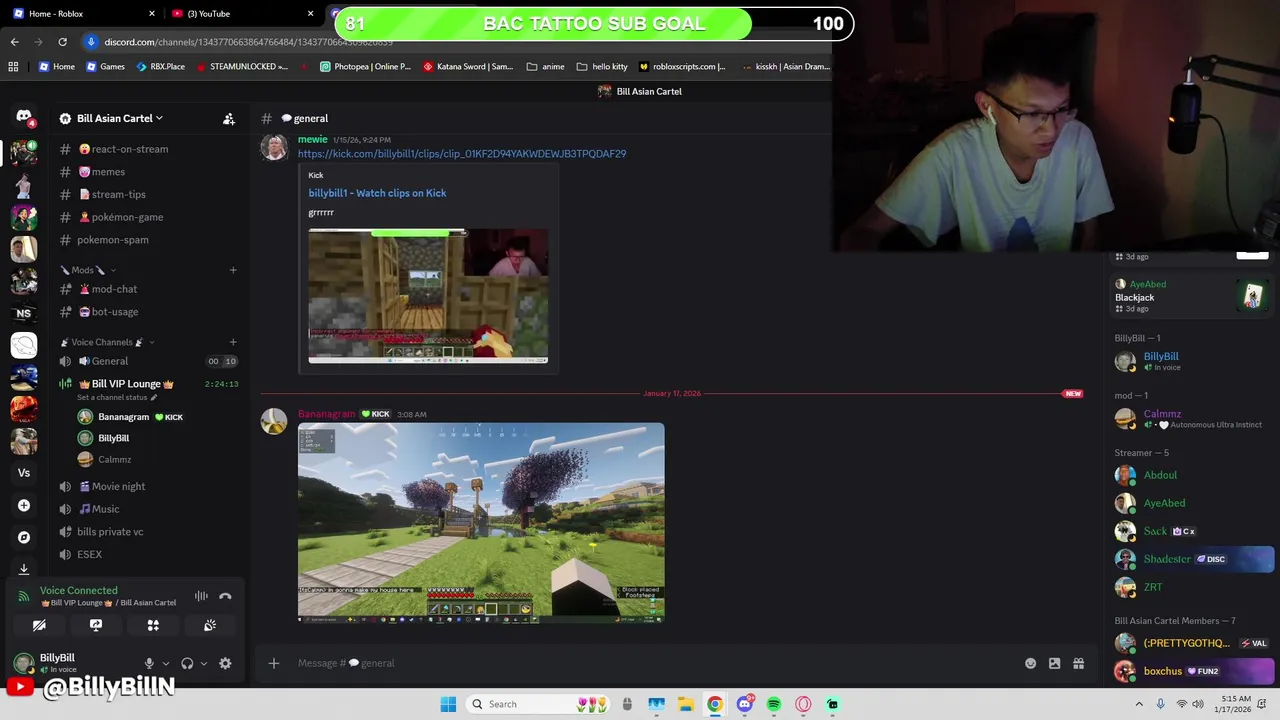Click AyeAbed in Streamer member list
Viewport: 1280px width, 720px height.
(1165, 503)
